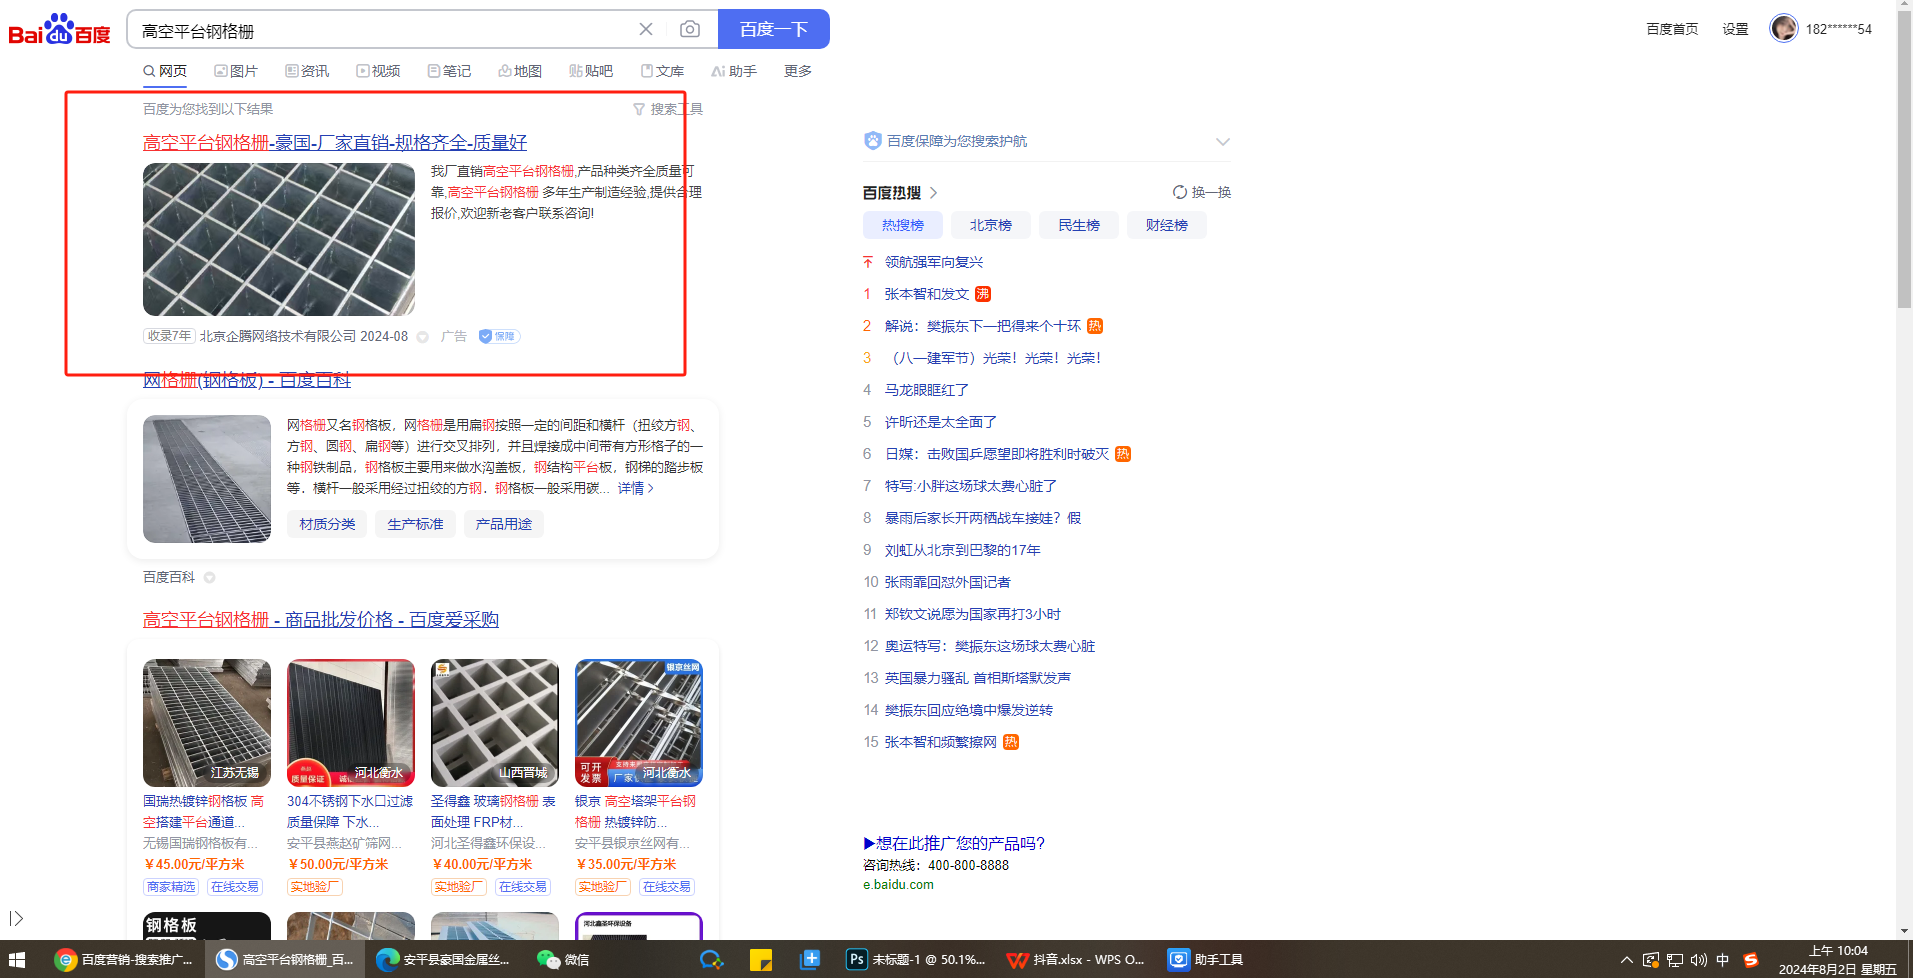This screenshot has width=1913, height=978.
Task: Click the blue 保障 badge on the ad
Action: 499,336
